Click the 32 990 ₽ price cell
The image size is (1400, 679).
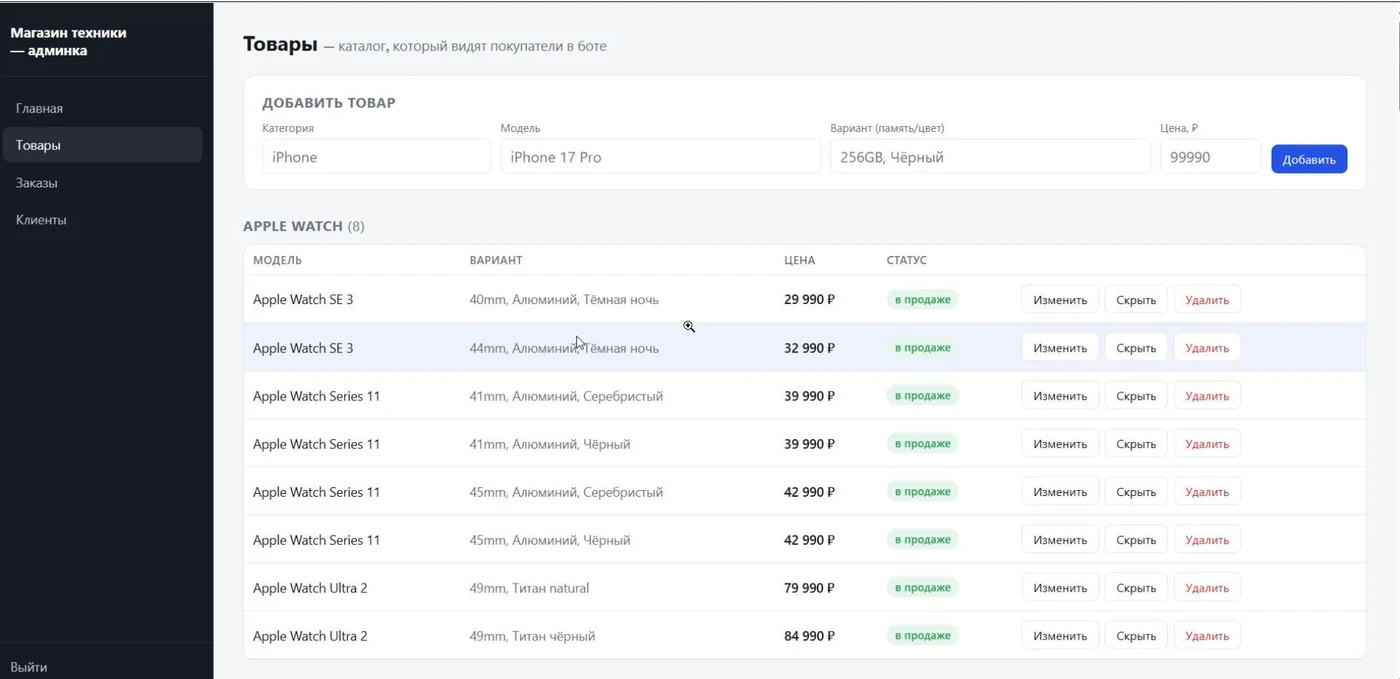click(809, 347)
